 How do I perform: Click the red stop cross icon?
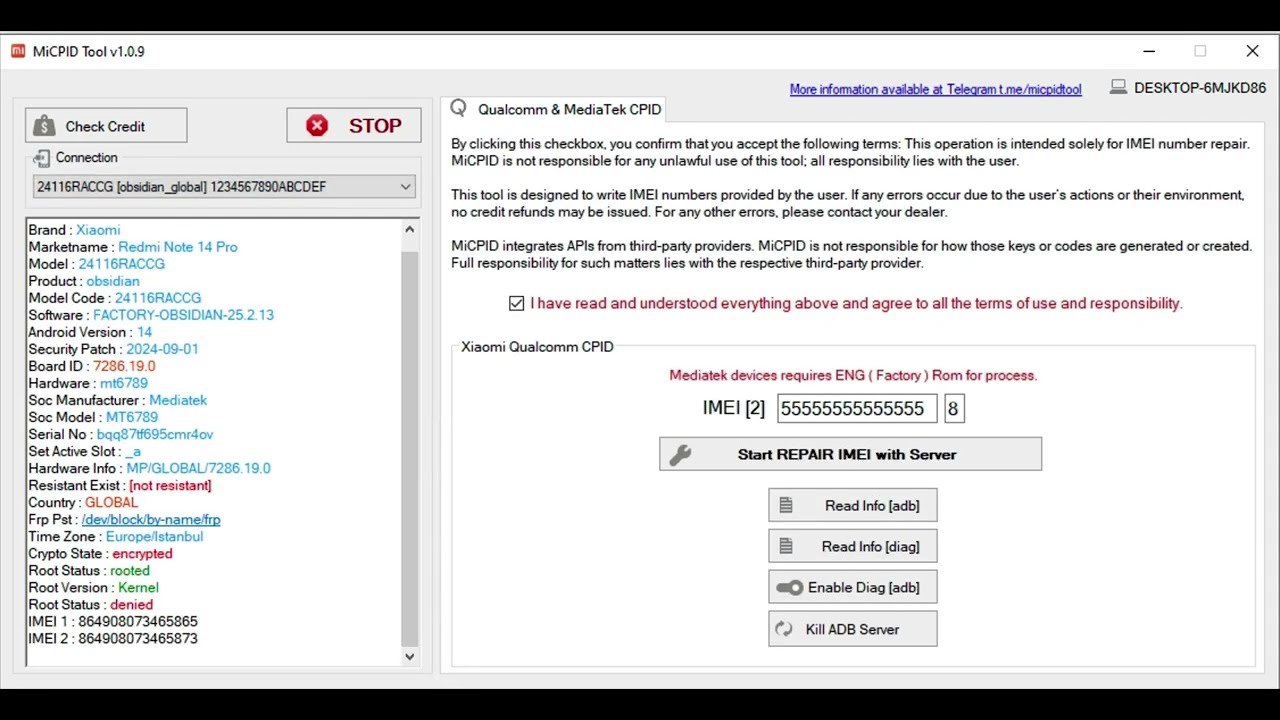click(317, 125)
